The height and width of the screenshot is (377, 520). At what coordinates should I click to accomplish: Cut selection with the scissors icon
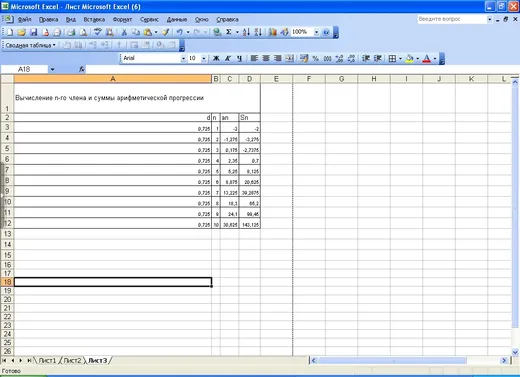coord(124,32)
